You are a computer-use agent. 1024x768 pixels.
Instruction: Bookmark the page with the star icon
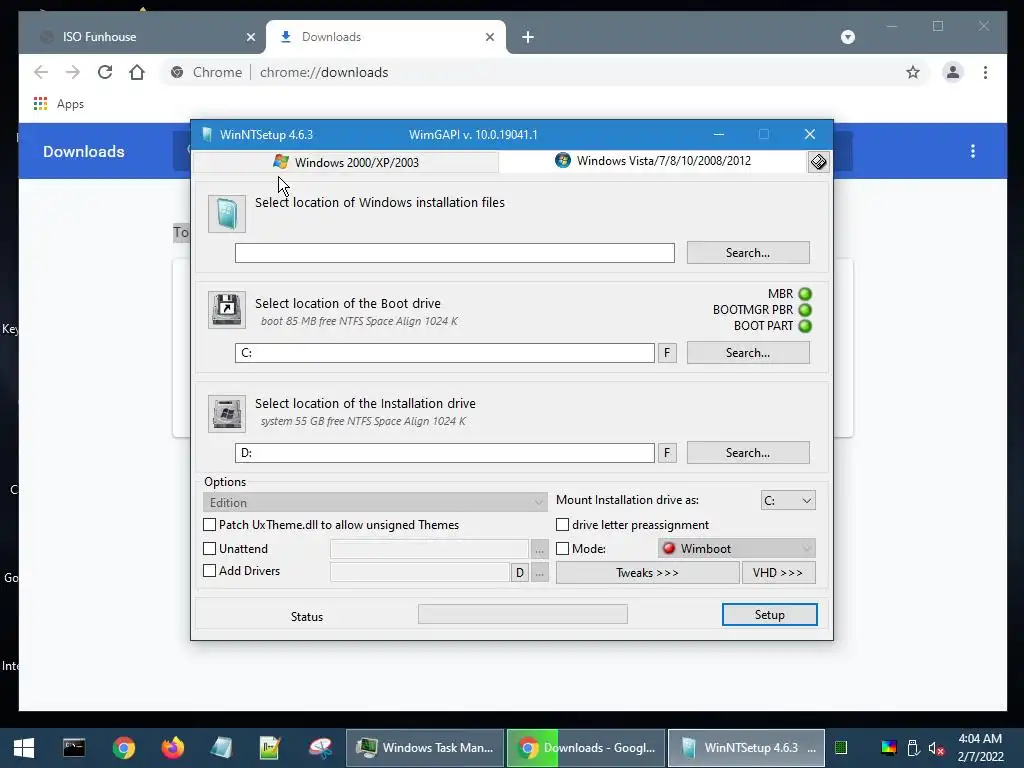pos(913,72)
